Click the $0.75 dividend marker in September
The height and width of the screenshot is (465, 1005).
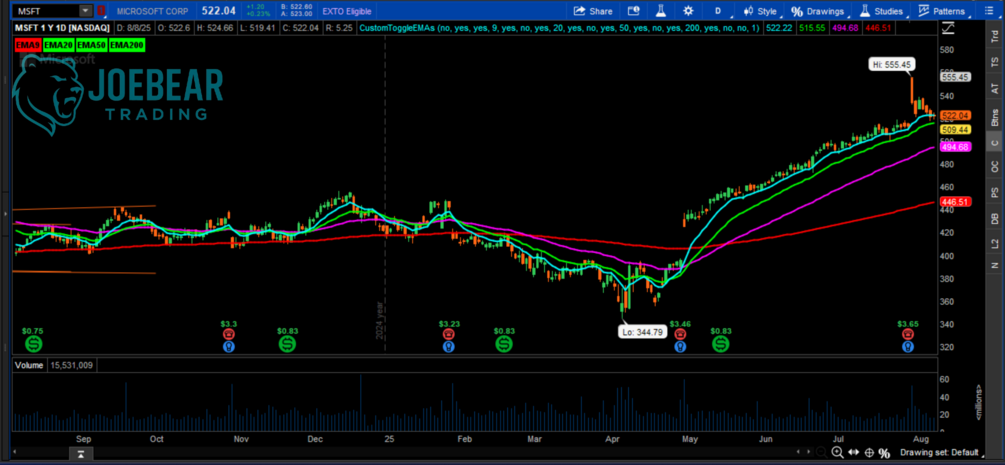[x=33, y=345]
